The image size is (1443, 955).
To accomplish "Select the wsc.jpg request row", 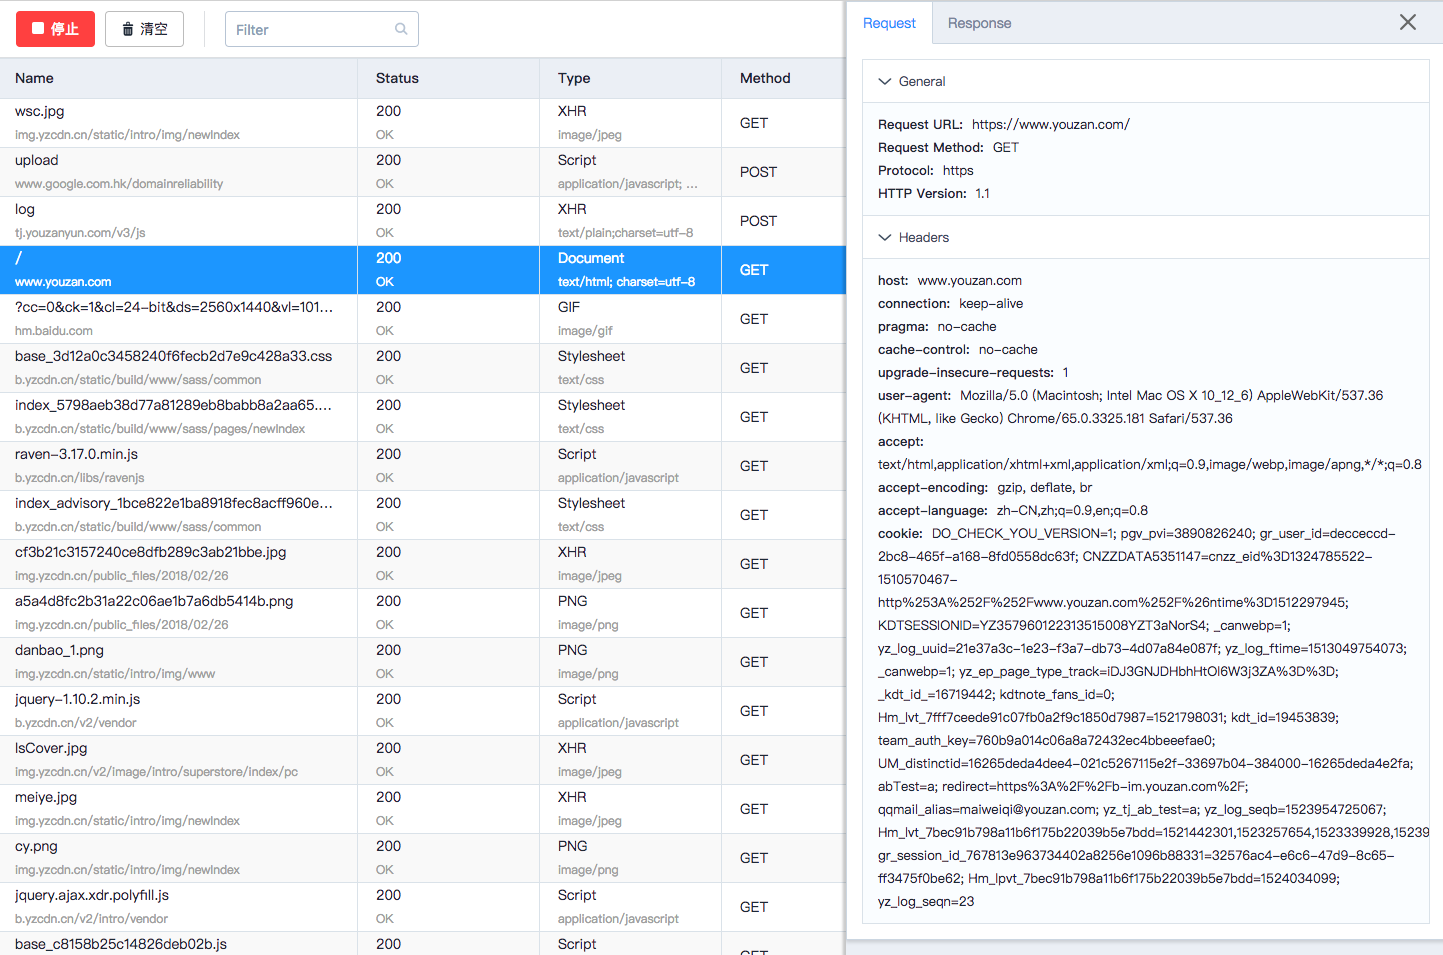I will point(422,123).
